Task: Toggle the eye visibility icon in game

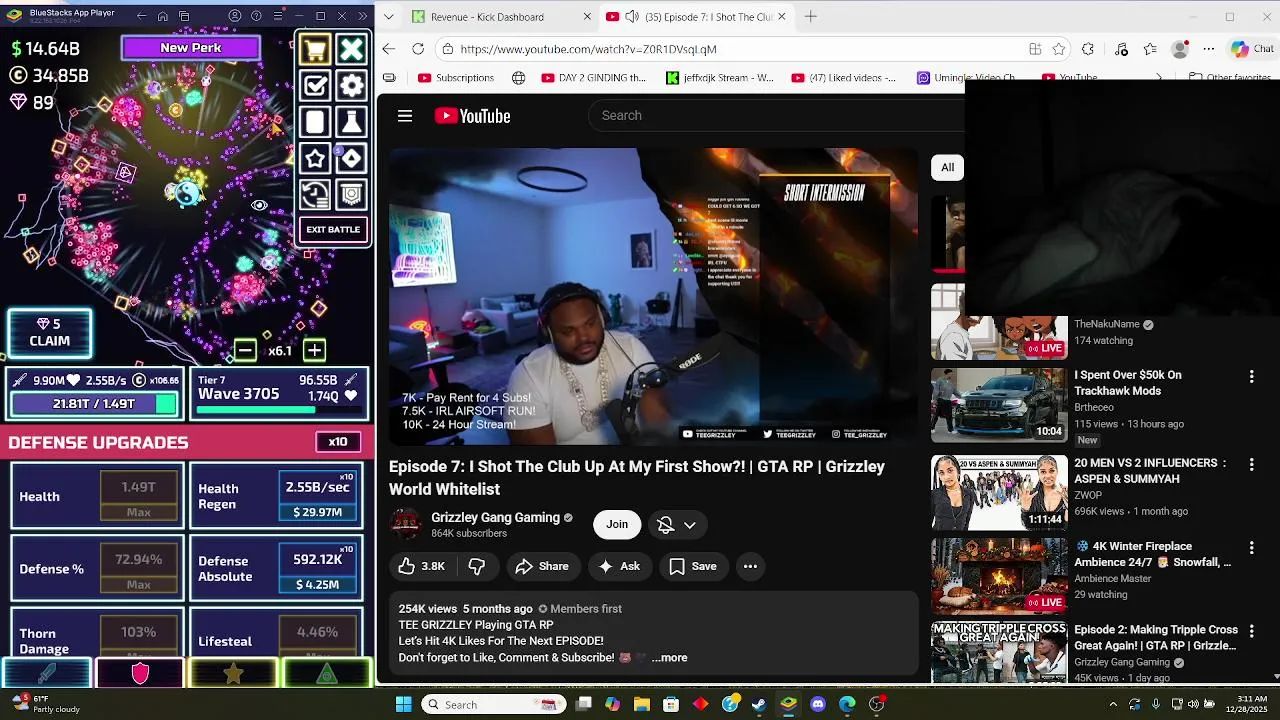Action: coord(259,205)
